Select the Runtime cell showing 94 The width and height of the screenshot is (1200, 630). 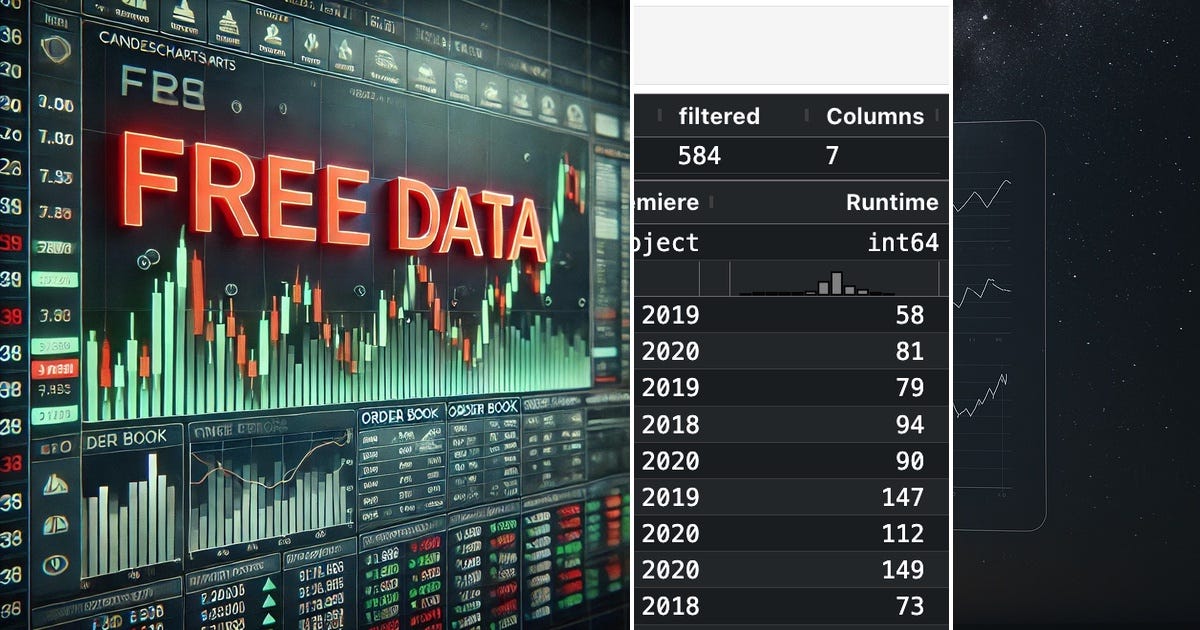pyautogui.click(x=909, y=425)
